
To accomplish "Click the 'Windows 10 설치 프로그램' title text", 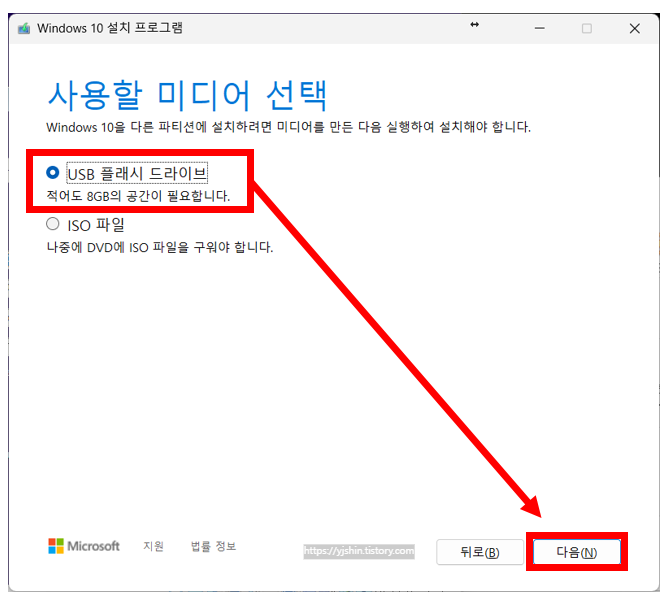I will pos(110,28).
